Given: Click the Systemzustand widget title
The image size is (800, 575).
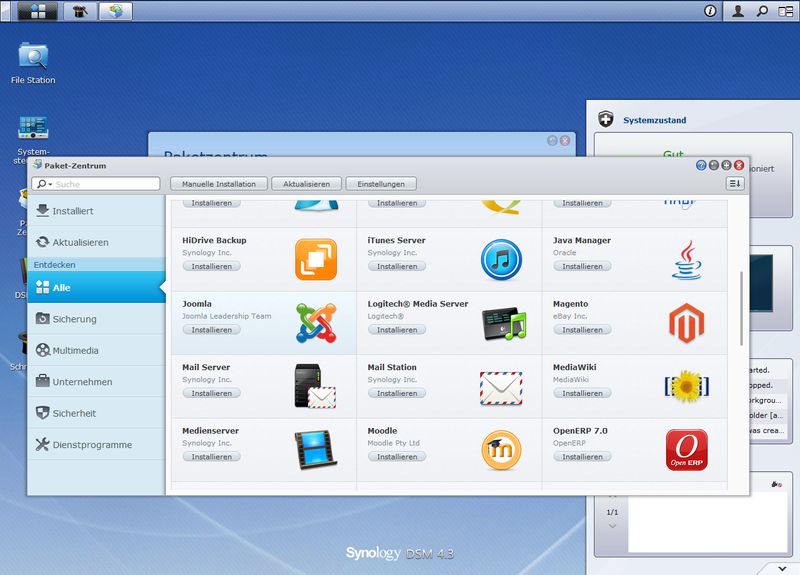Looking at the screenshot, I should 655,120.
